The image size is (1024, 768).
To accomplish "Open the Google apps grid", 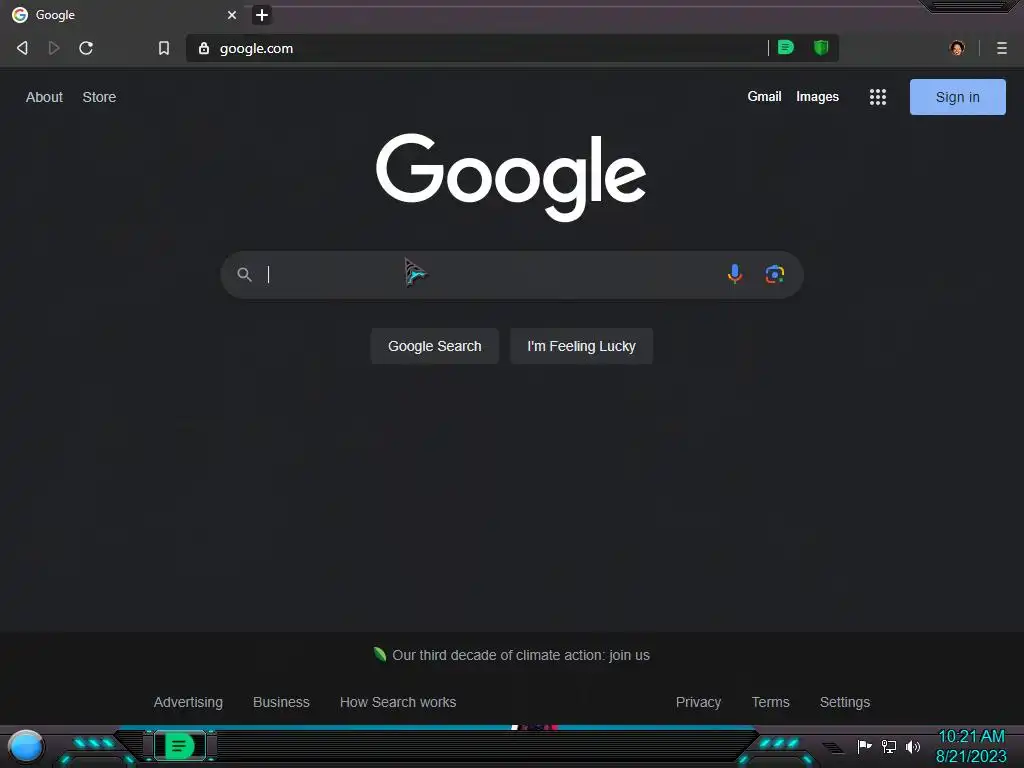I will point(878,97).
